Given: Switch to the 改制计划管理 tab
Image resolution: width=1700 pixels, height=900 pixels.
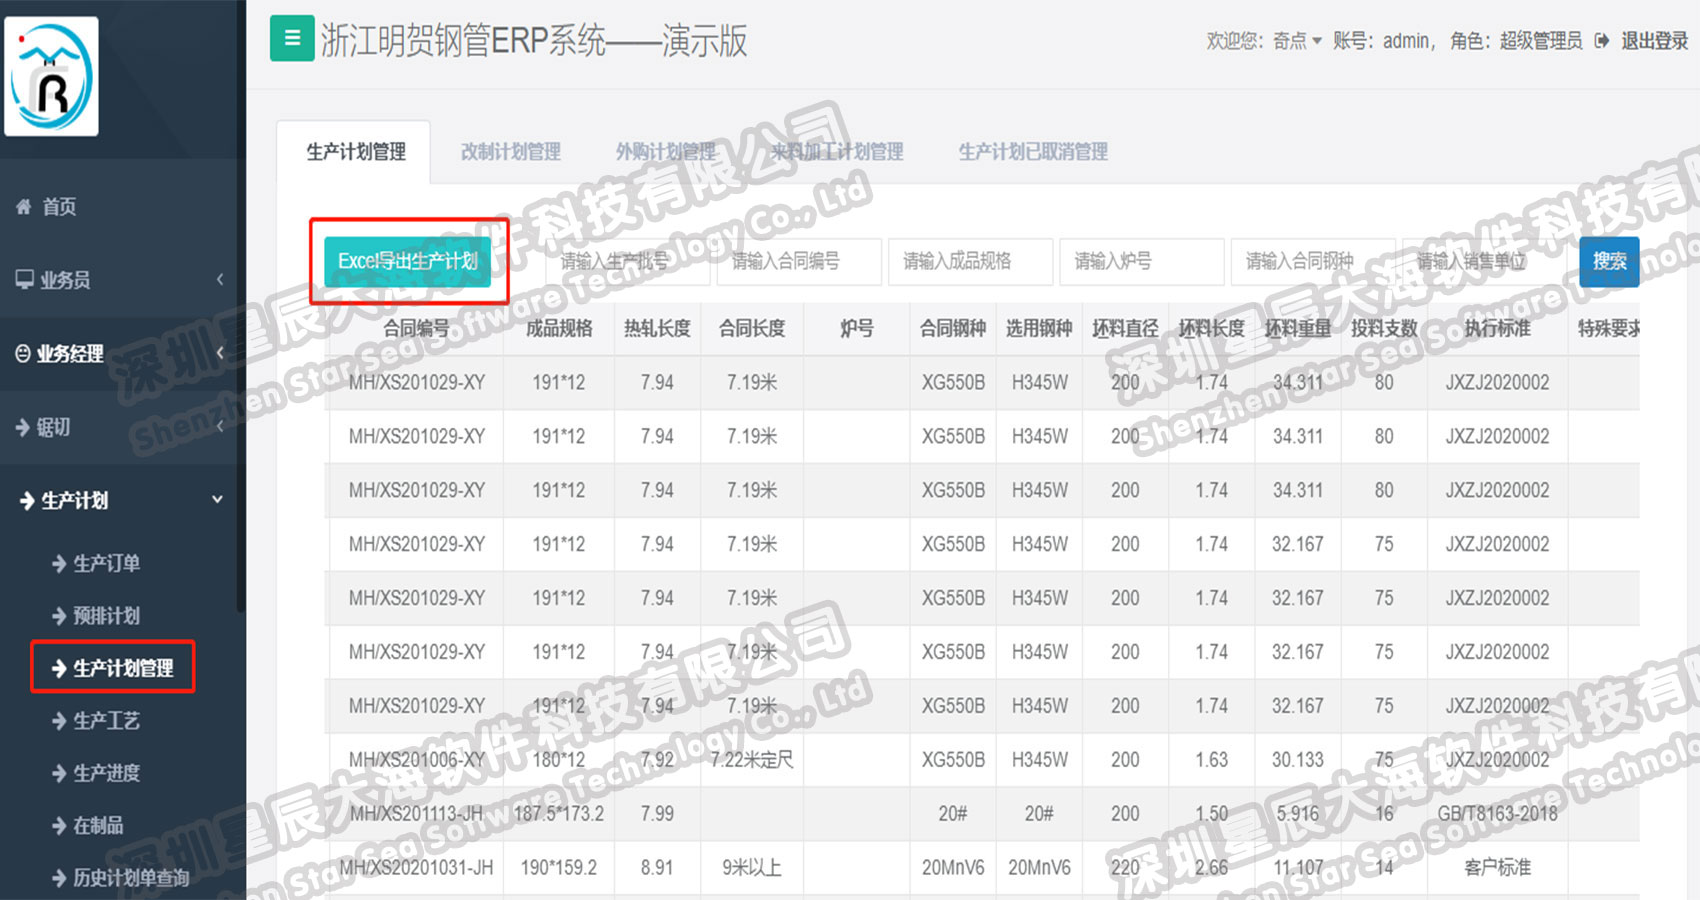Looking at the screenshot, I should coord(510,152).
